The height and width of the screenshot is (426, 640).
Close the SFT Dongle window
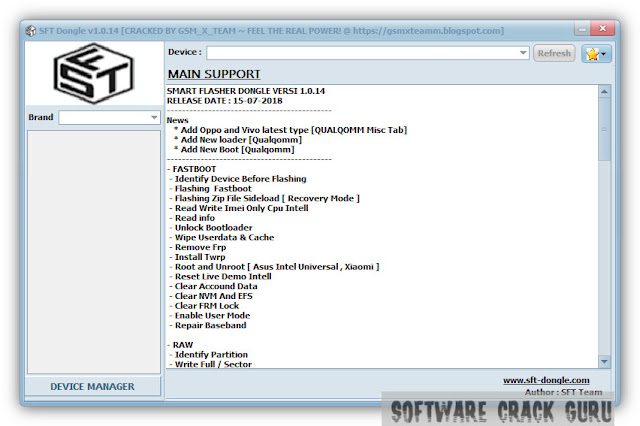click(x=602, y=29)
